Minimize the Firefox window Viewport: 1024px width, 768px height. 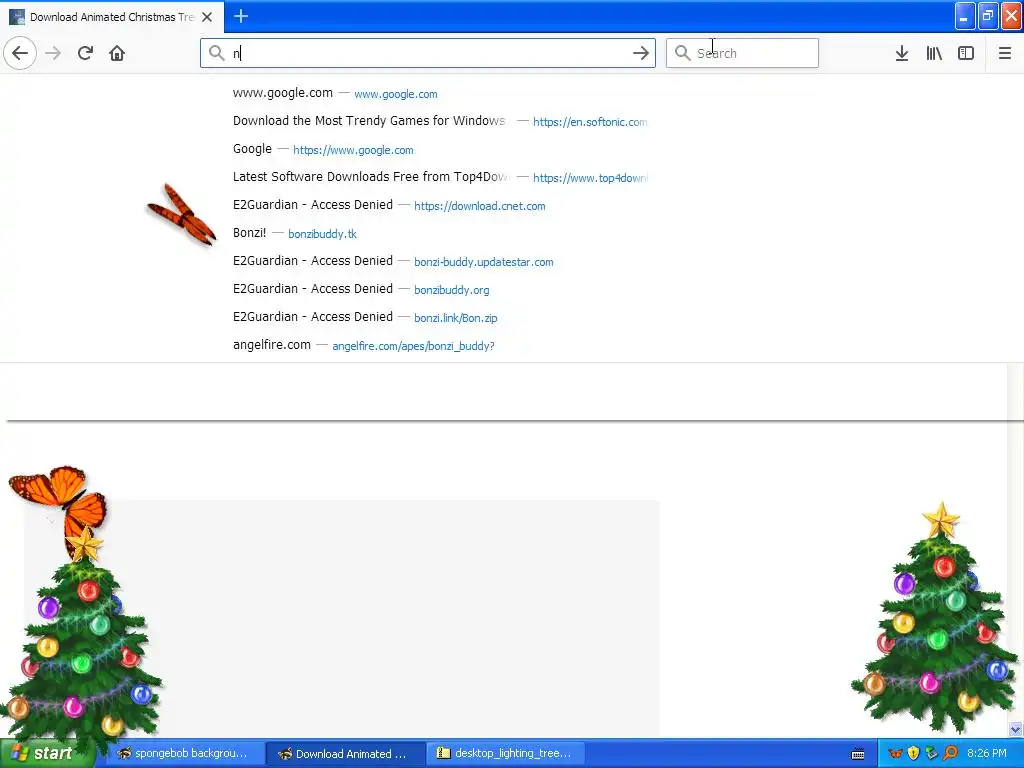click(965, 16)
